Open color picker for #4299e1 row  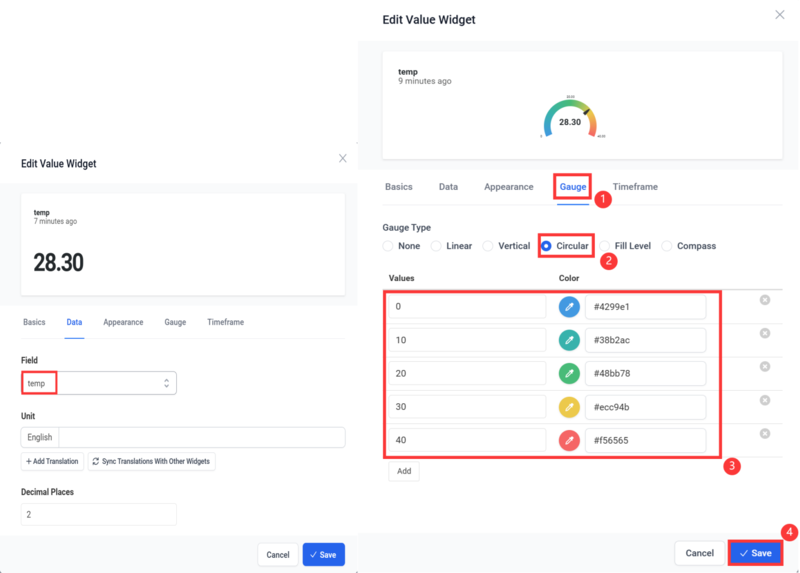569,307
